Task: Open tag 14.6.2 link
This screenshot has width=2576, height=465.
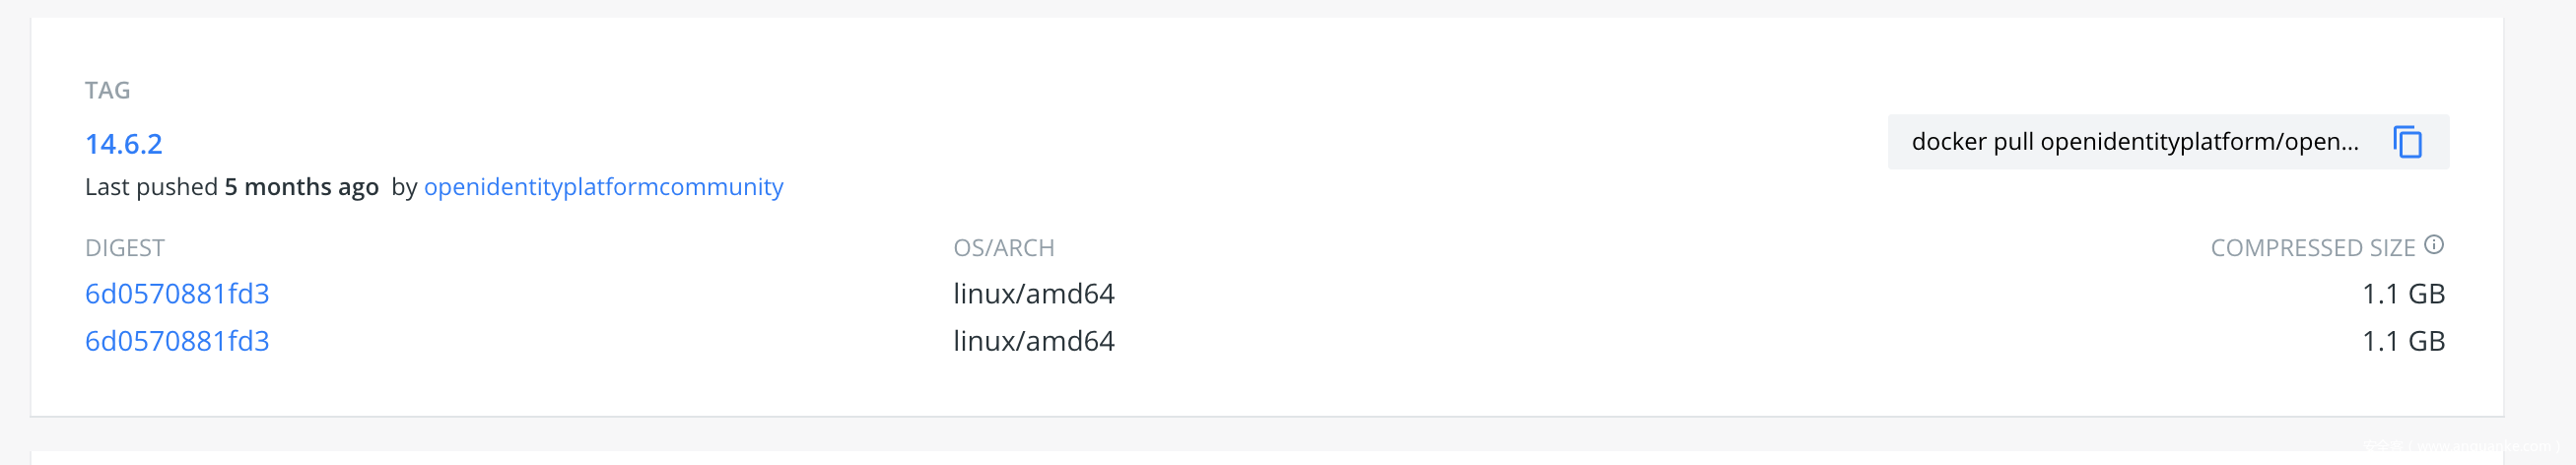Action: [123, 144]
